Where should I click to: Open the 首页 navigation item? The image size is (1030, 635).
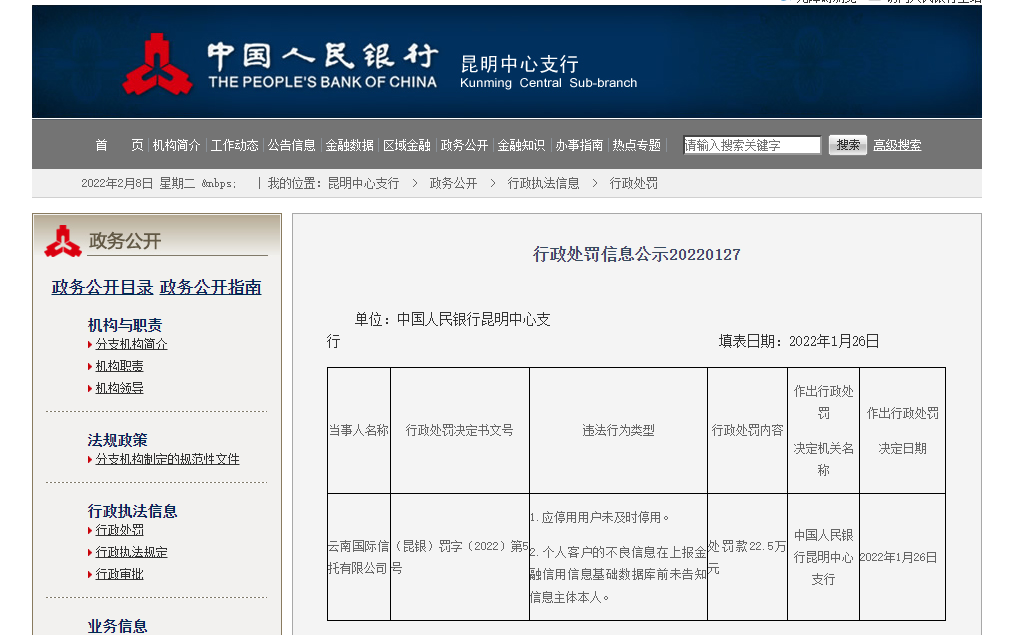tap(119, 145)
